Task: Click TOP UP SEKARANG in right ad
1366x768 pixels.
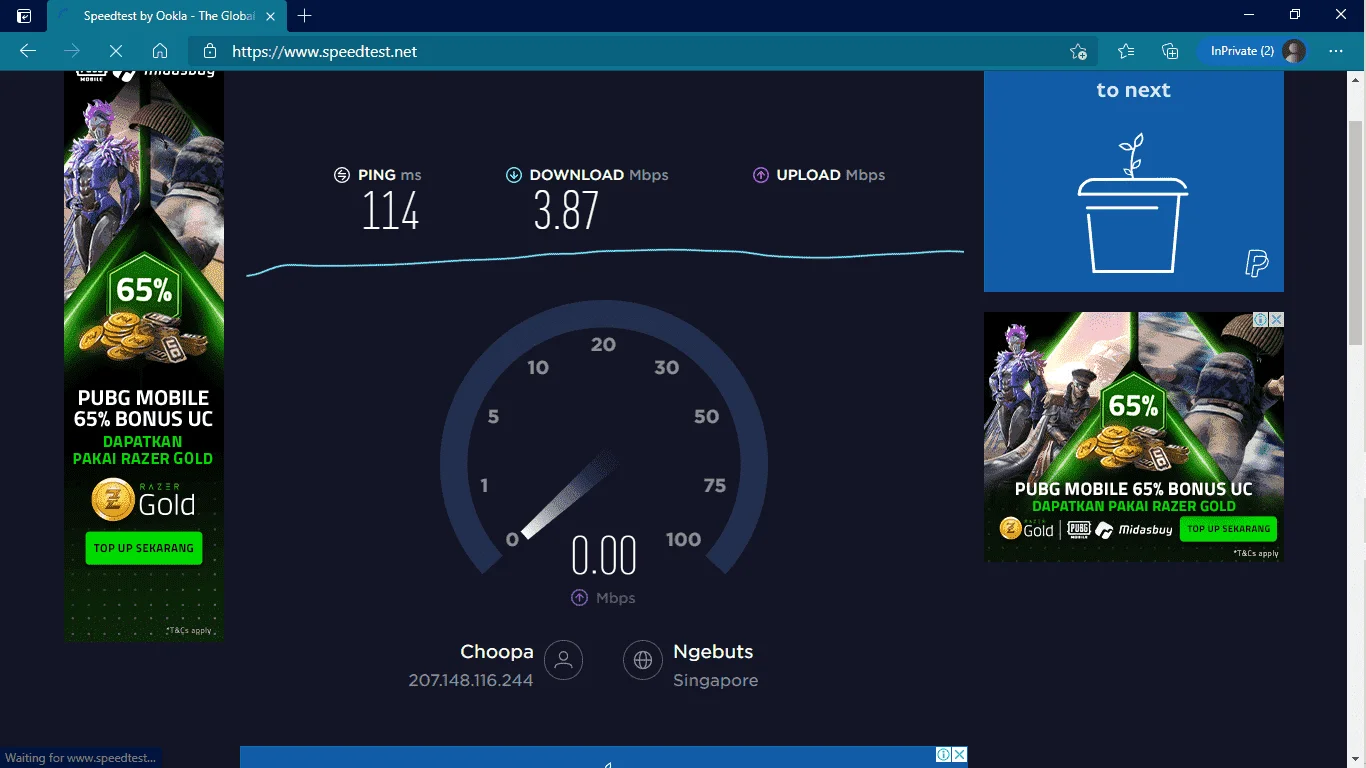Action: click(x=1228, y=529)
